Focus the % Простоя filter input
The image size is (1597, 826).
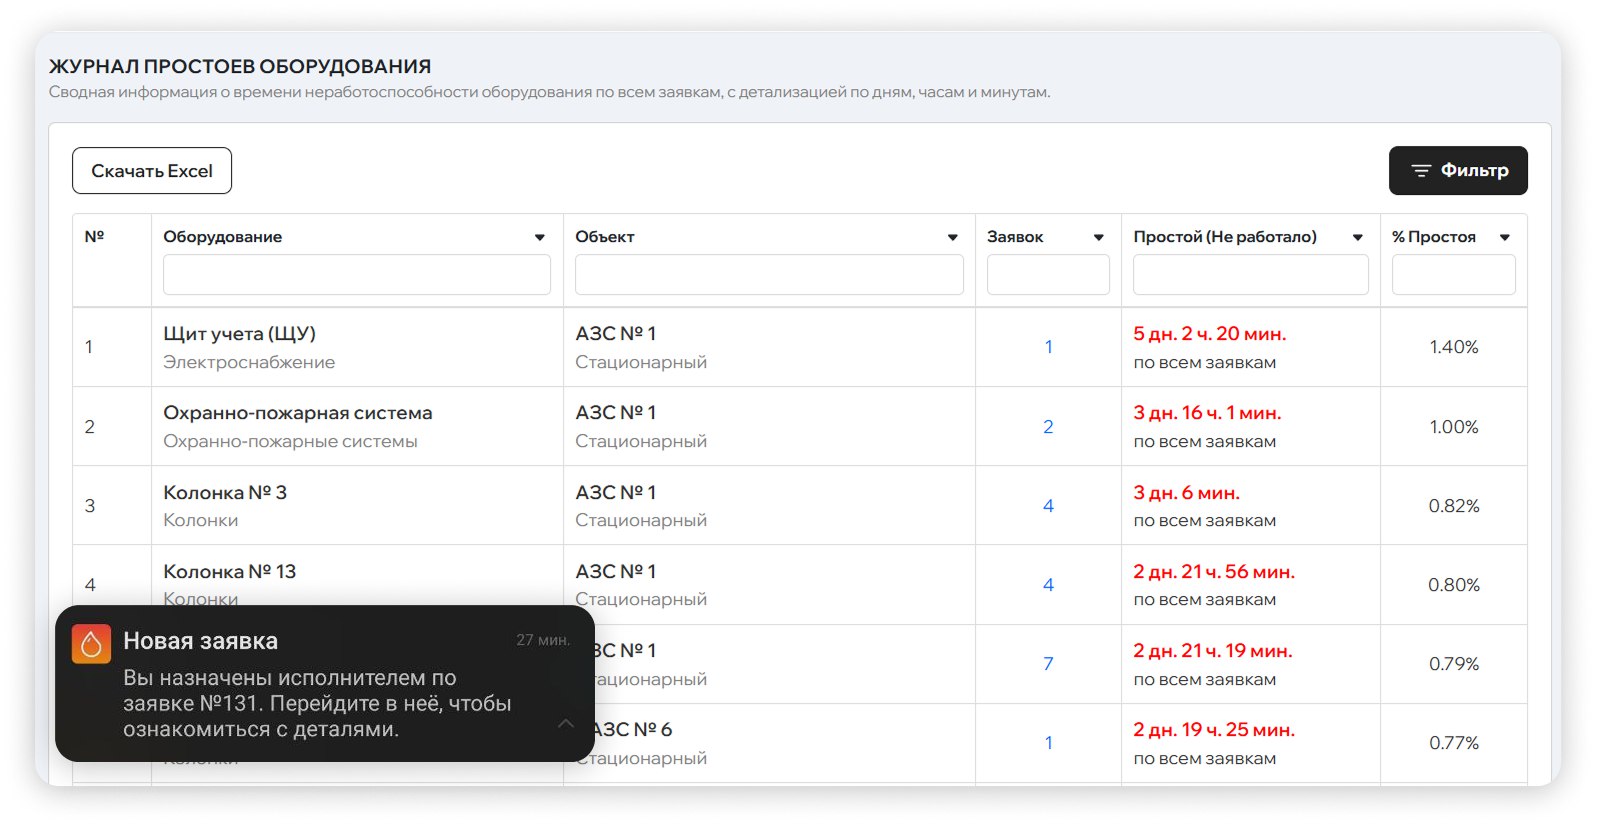(1453, 275)
